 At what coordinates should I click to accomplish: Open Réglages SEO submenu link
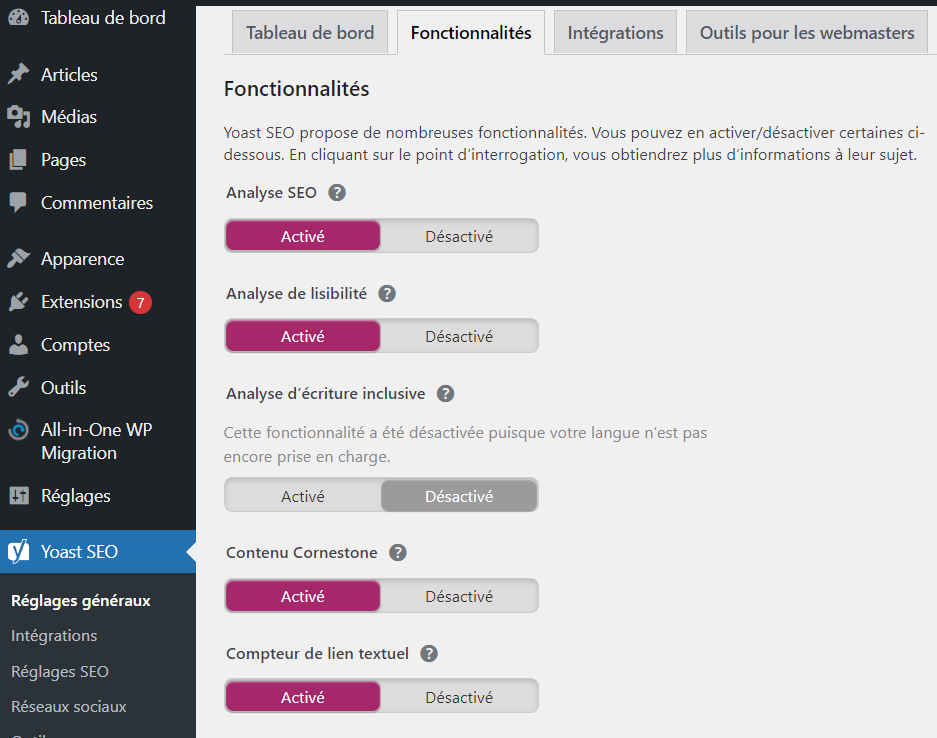(60, 672)
